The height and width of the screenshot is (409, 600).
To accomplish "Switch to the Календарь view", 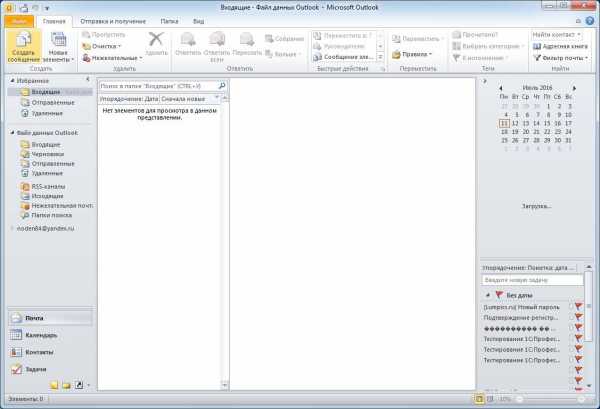I will tap(50, 335).
